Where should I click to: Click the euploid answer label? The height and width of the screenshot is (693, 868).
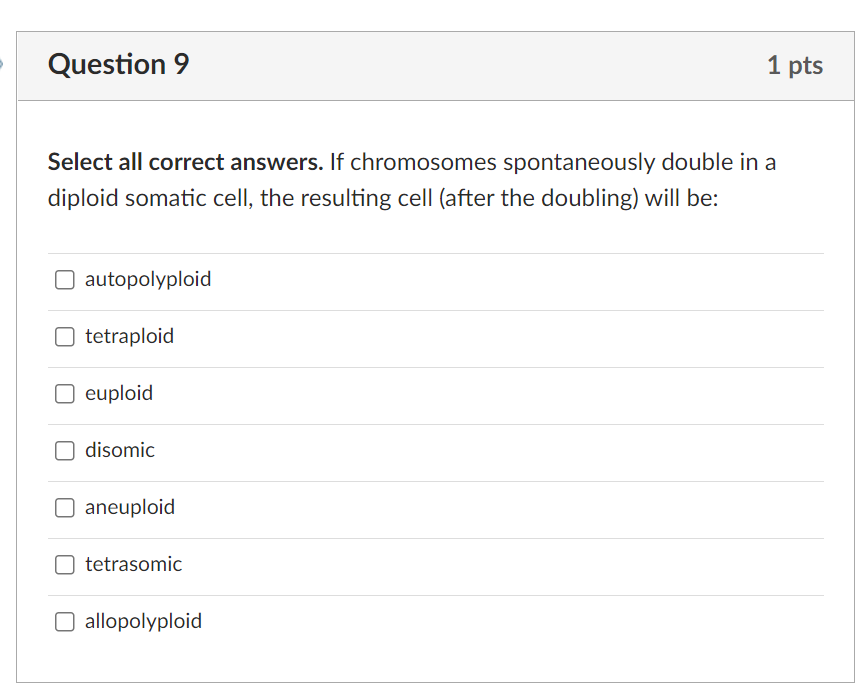pyautogui.click(x=119, y=394)
